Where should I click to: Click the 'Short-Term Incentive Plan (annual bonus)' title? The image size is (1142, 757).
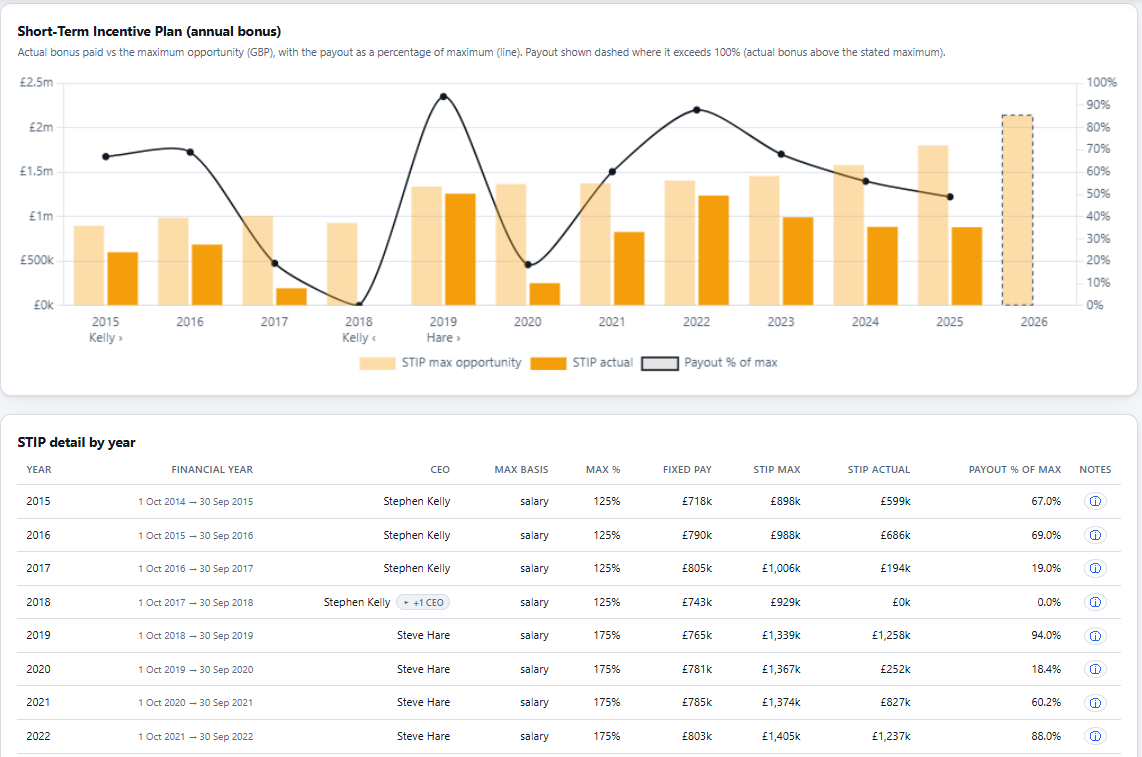(149, 31)
